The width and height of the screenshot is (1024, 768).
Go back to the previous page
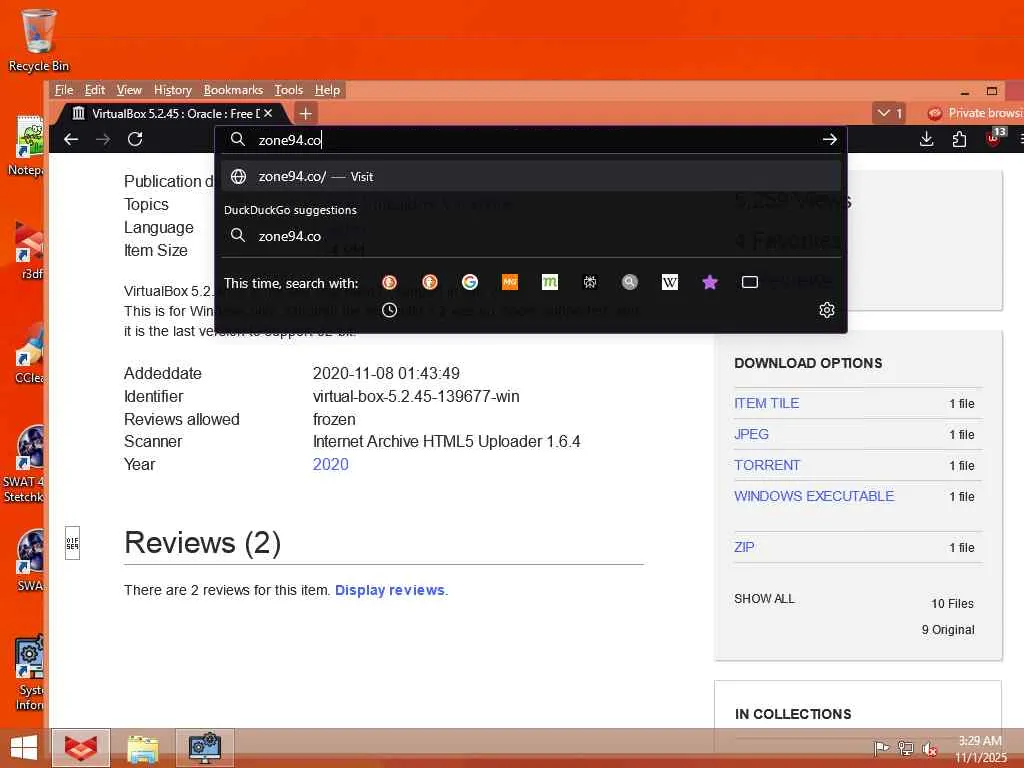point(71,139)
